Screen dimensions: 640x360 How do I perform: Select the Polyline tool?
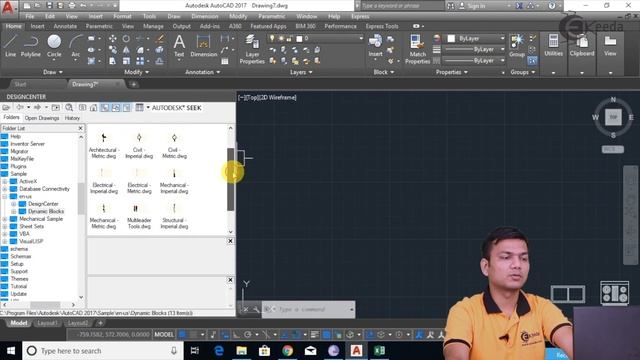[x=31, y=45]
